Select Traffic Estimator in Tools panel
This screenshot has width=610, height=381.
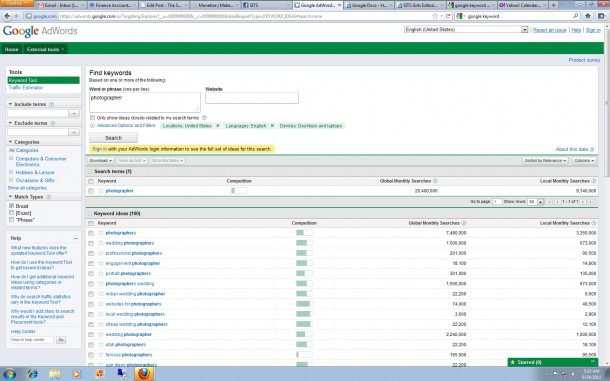click(26, 88)
